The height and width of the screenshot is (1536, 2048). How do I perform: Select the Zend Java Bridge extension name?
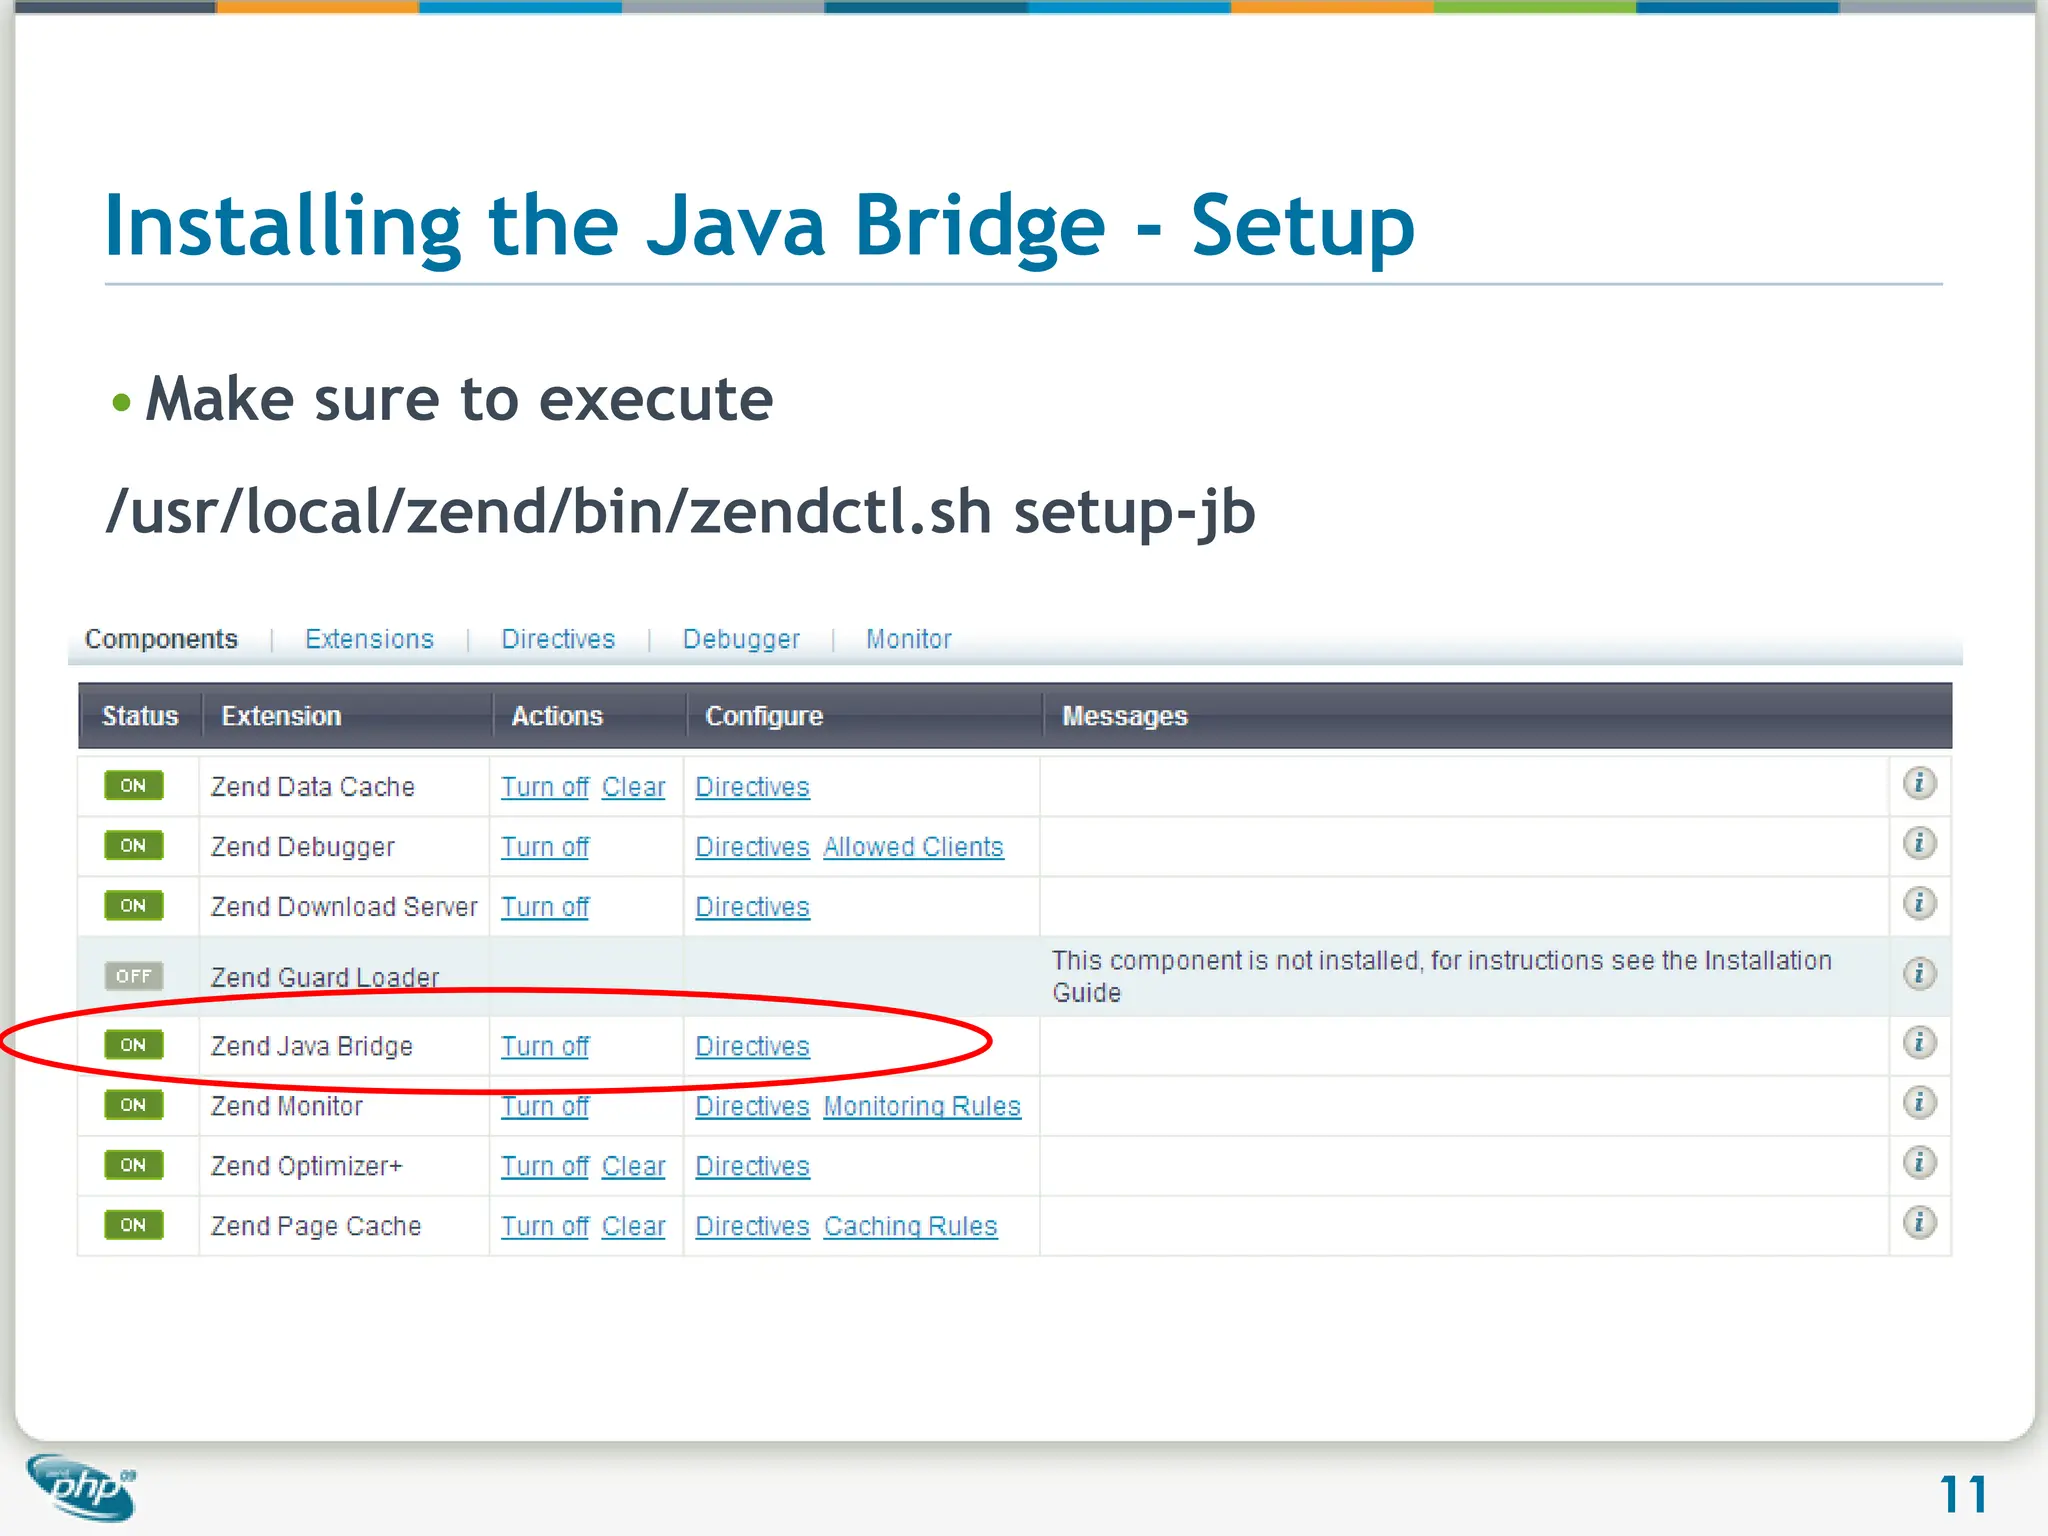(311, 1046)
